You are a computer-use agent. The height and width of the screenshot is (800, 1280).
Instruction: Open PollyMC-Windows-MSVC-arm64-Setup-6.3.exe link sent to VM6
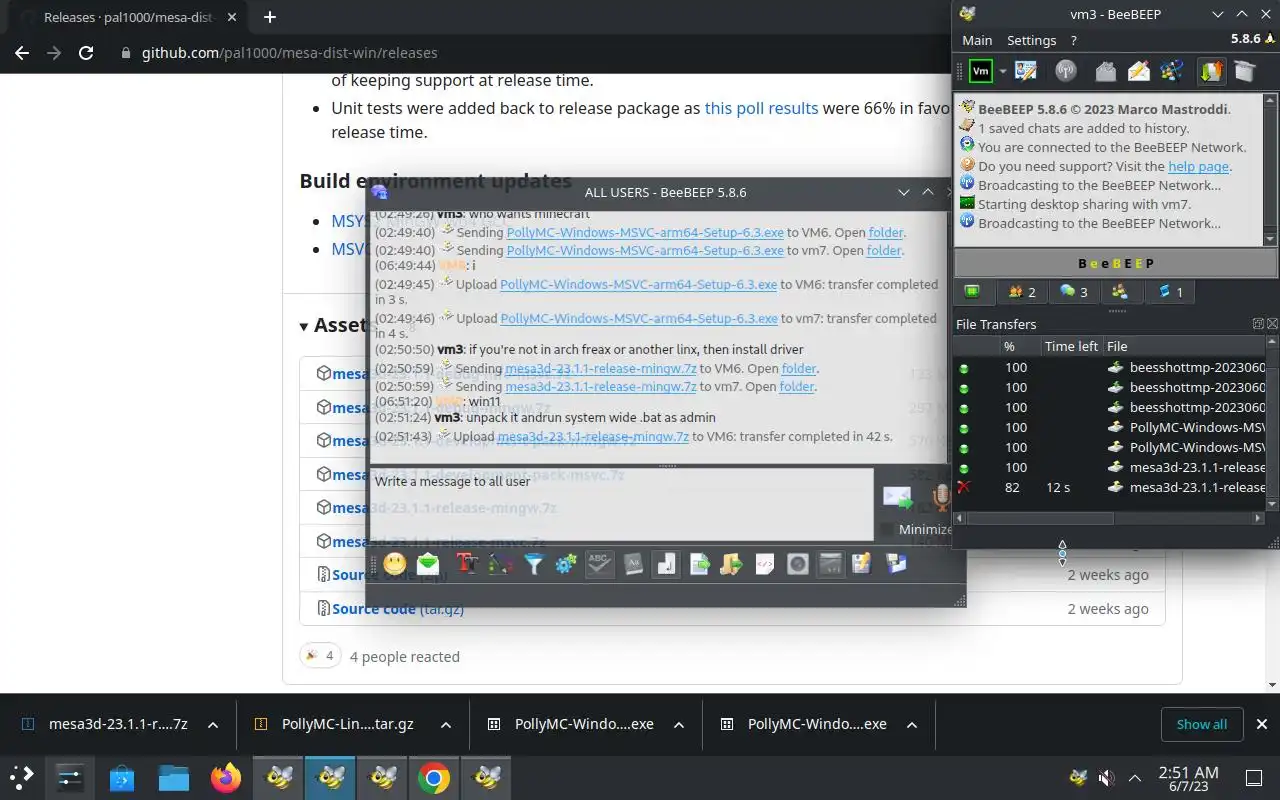pos(645,233)
